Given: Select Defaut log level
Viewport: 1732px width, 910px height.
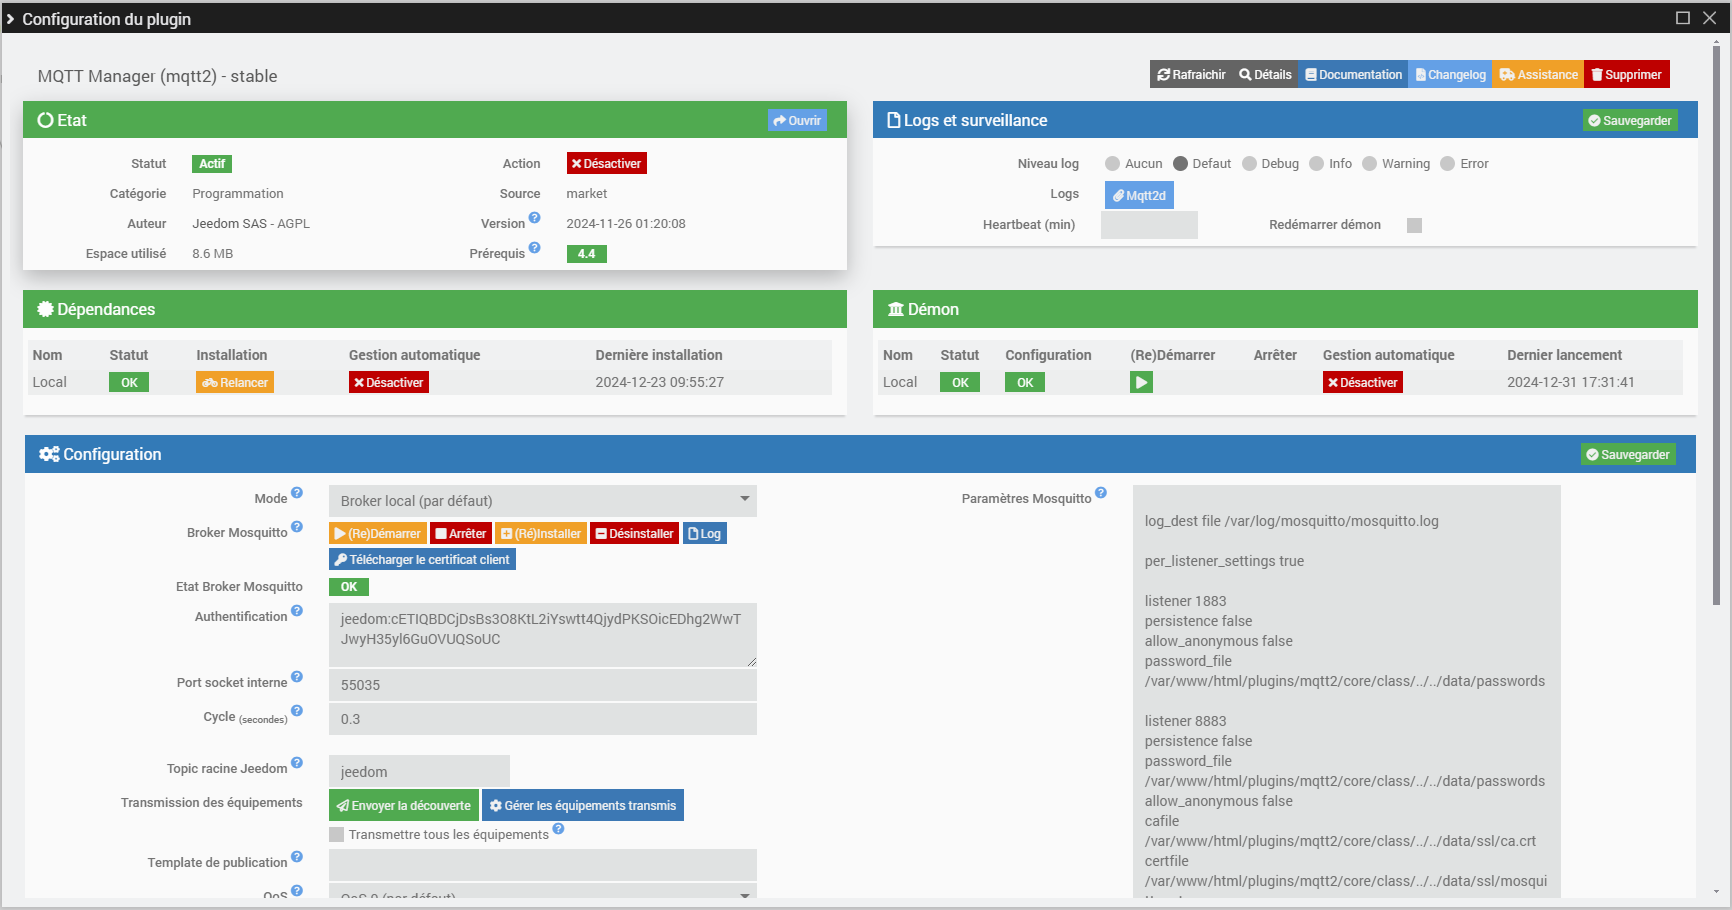Looking at the screenshot, I should [x=1180, y=164].
